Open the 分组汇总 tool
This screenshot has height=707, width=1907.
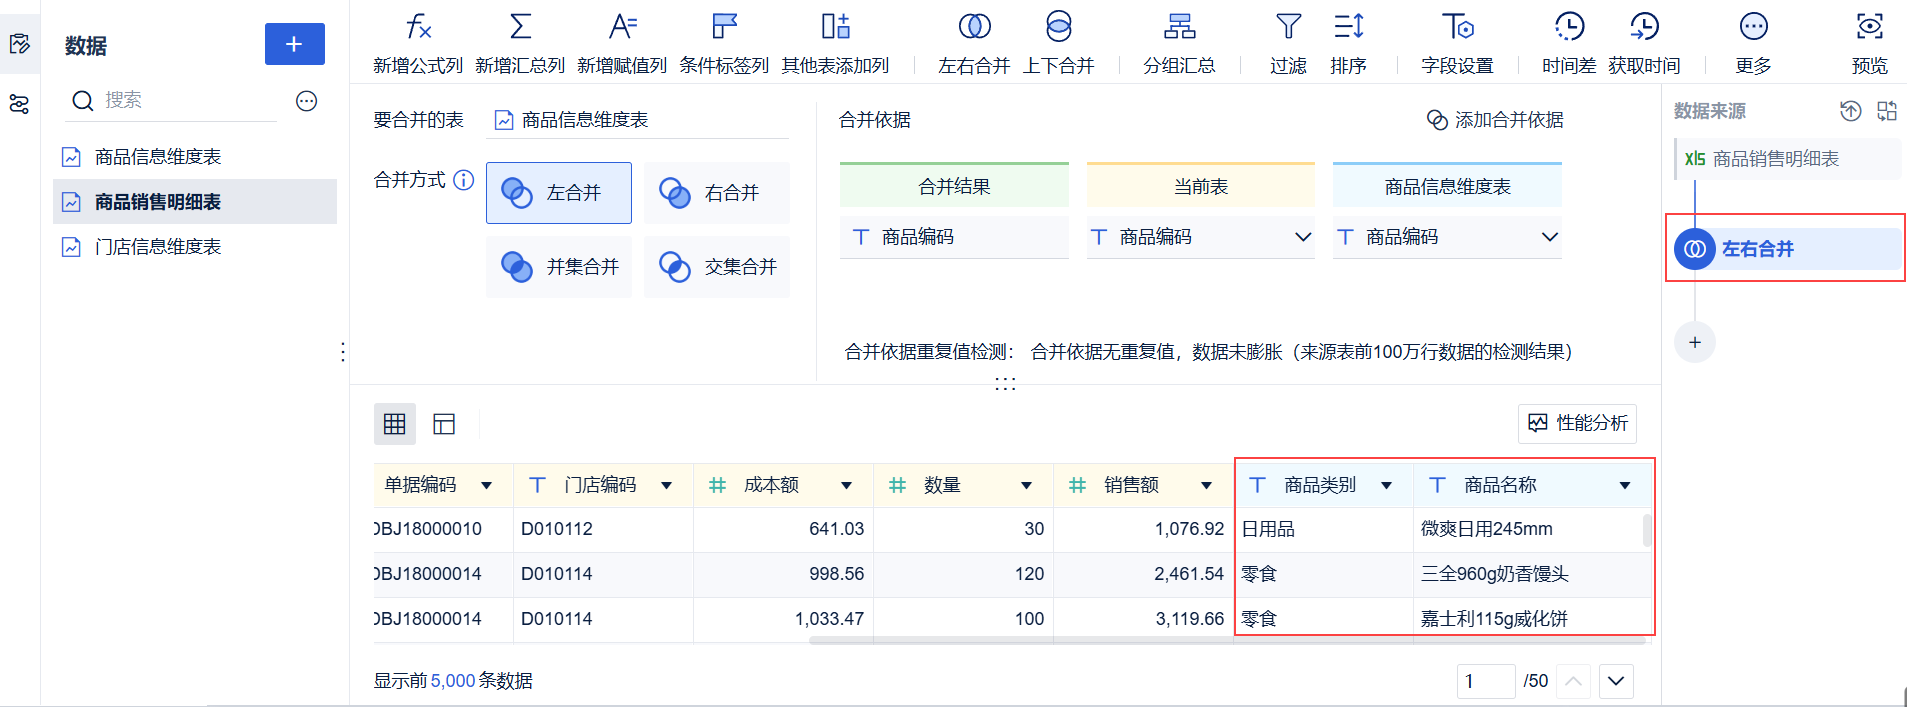pos(1179,27)
